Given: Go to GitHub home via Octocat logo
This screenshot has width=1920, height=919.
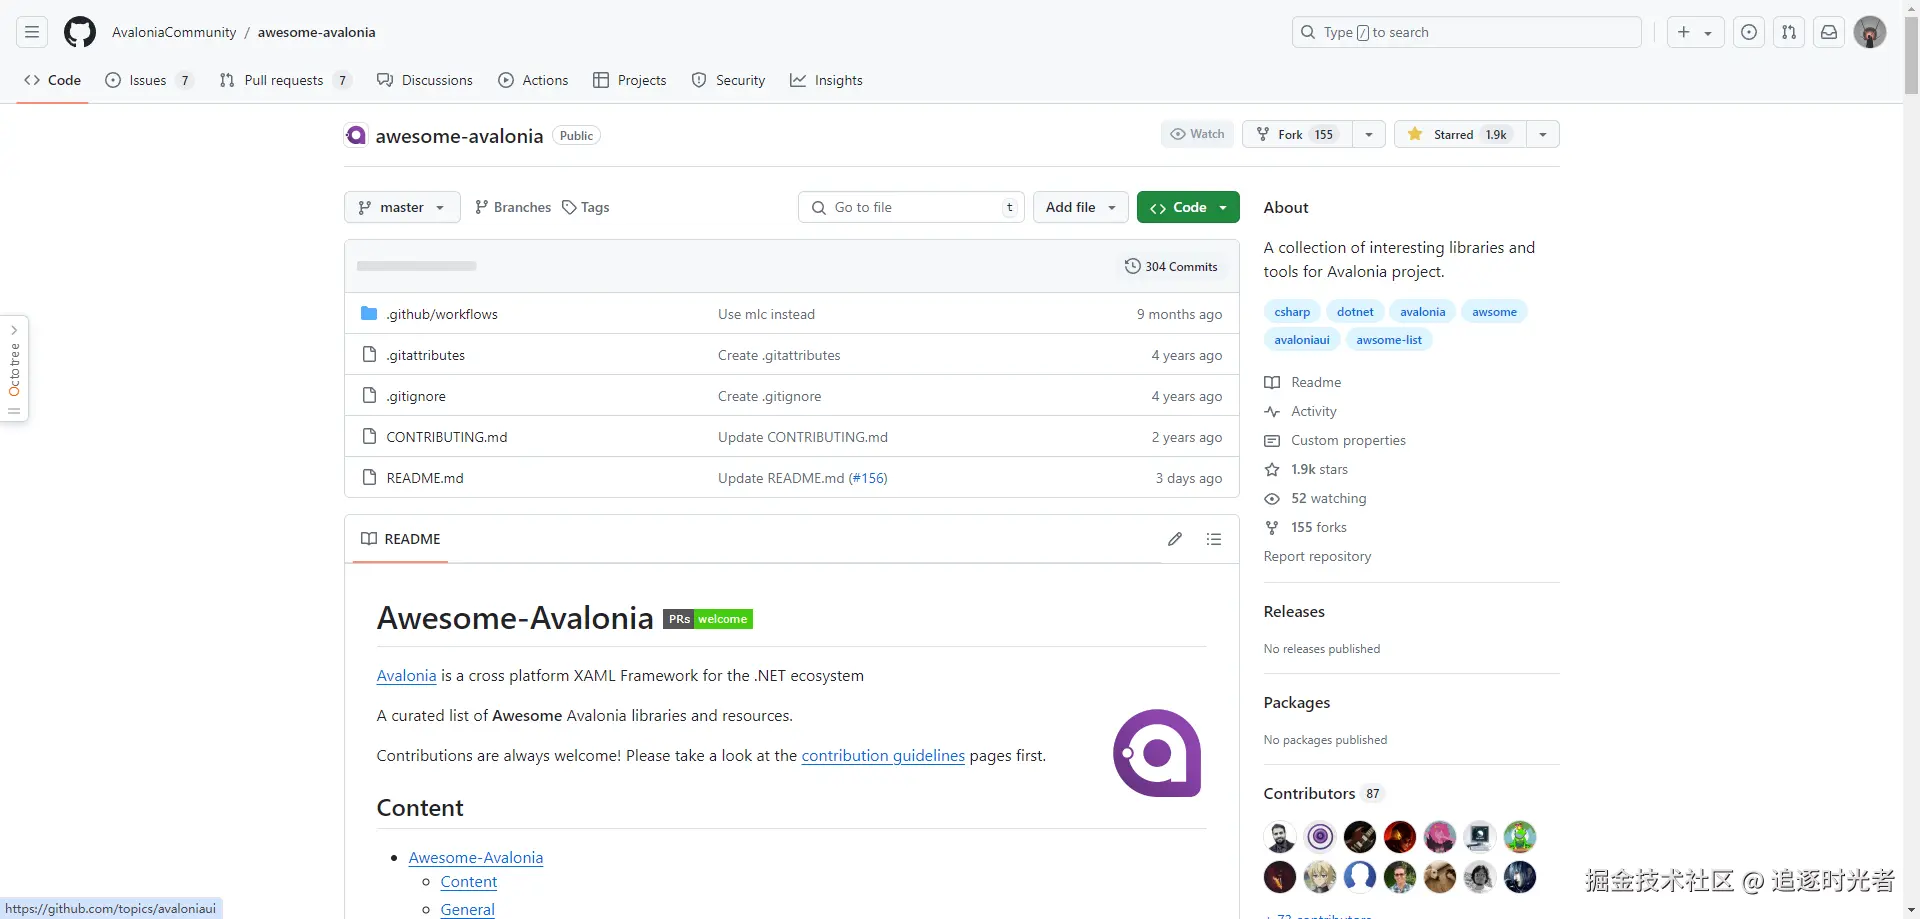Looking at the screenshot, I should click(x=80, y=32).
